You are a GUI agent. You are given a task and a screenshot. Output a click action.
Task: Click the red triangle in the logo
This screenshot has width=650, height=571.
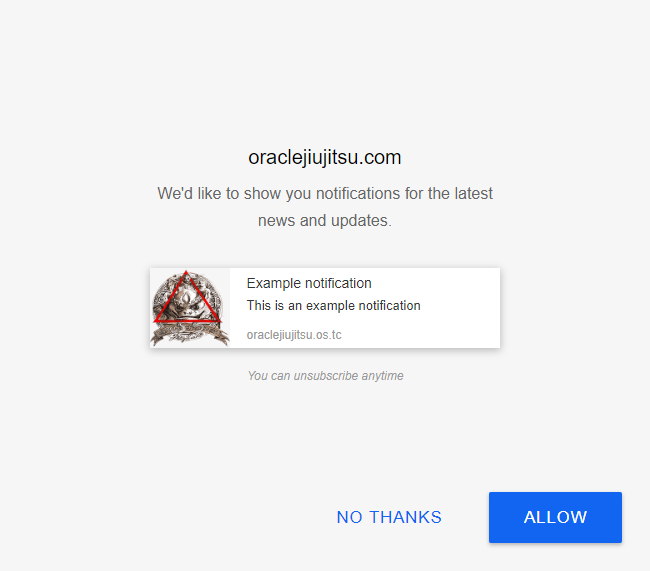click(x=187, y=297)
